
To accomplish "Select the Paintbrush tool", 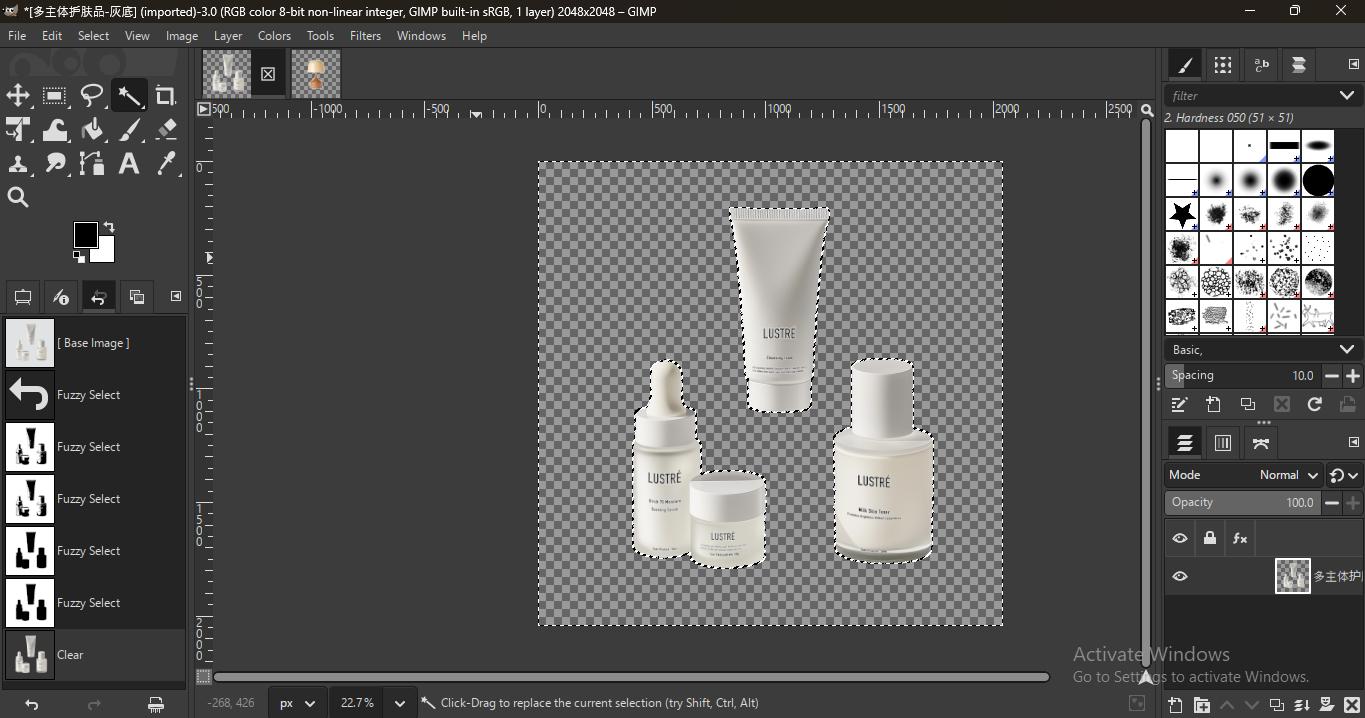I will (129, 130).
